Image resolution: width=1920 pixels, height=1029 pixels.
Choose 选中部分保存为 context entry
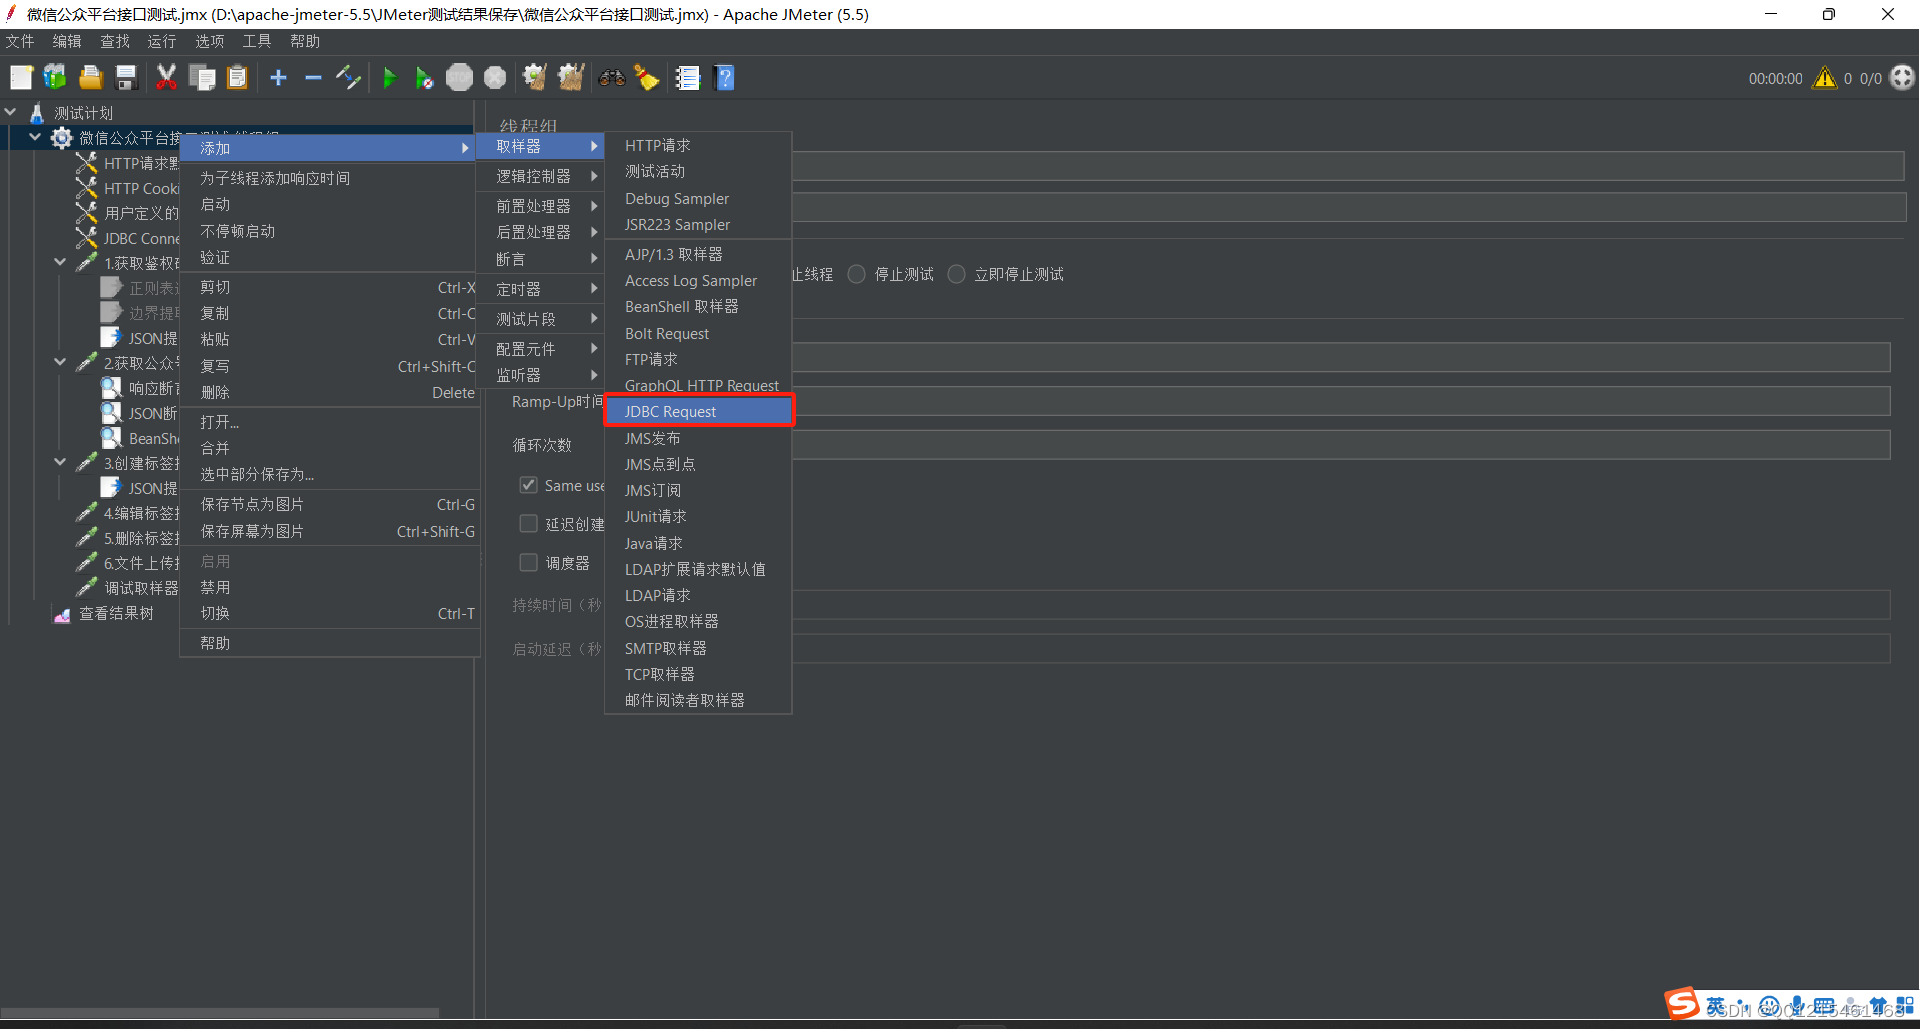330,474
